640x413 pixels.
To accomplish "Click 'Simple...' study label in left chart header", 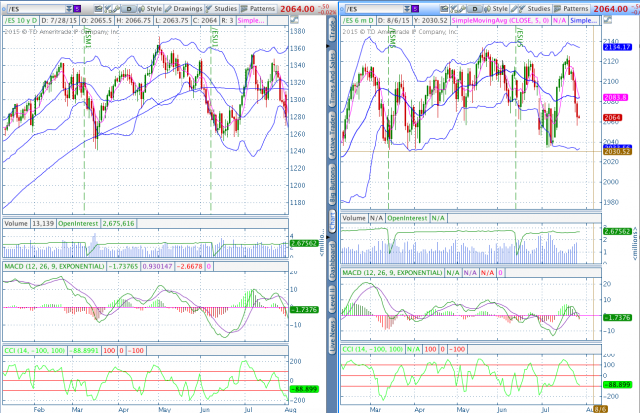I will (251, 20).
